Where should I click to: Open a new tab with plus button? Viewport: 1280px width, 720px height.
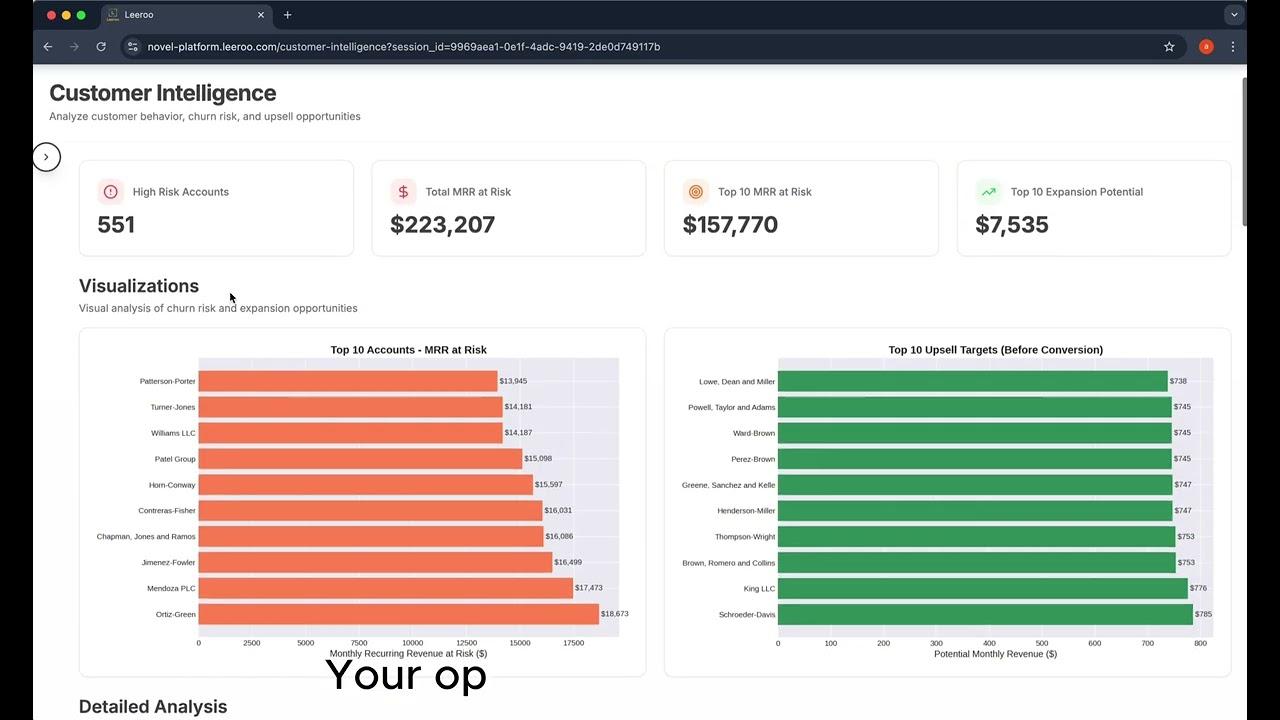[288, 15]
